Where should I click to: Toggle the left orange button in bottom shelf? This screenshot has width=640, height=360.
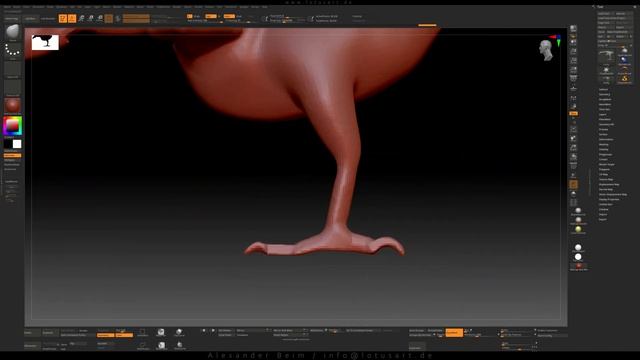105,335
